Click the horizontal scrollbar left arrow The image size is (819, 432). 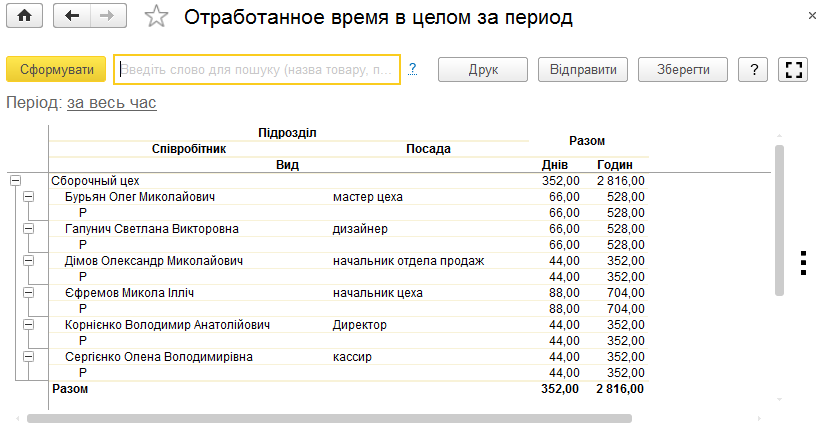[x=18, y=418]
